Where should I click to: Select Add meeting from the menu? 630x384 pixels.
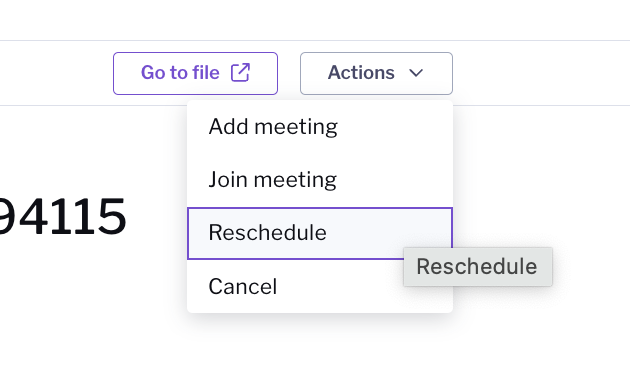click(x=320, y=127)
